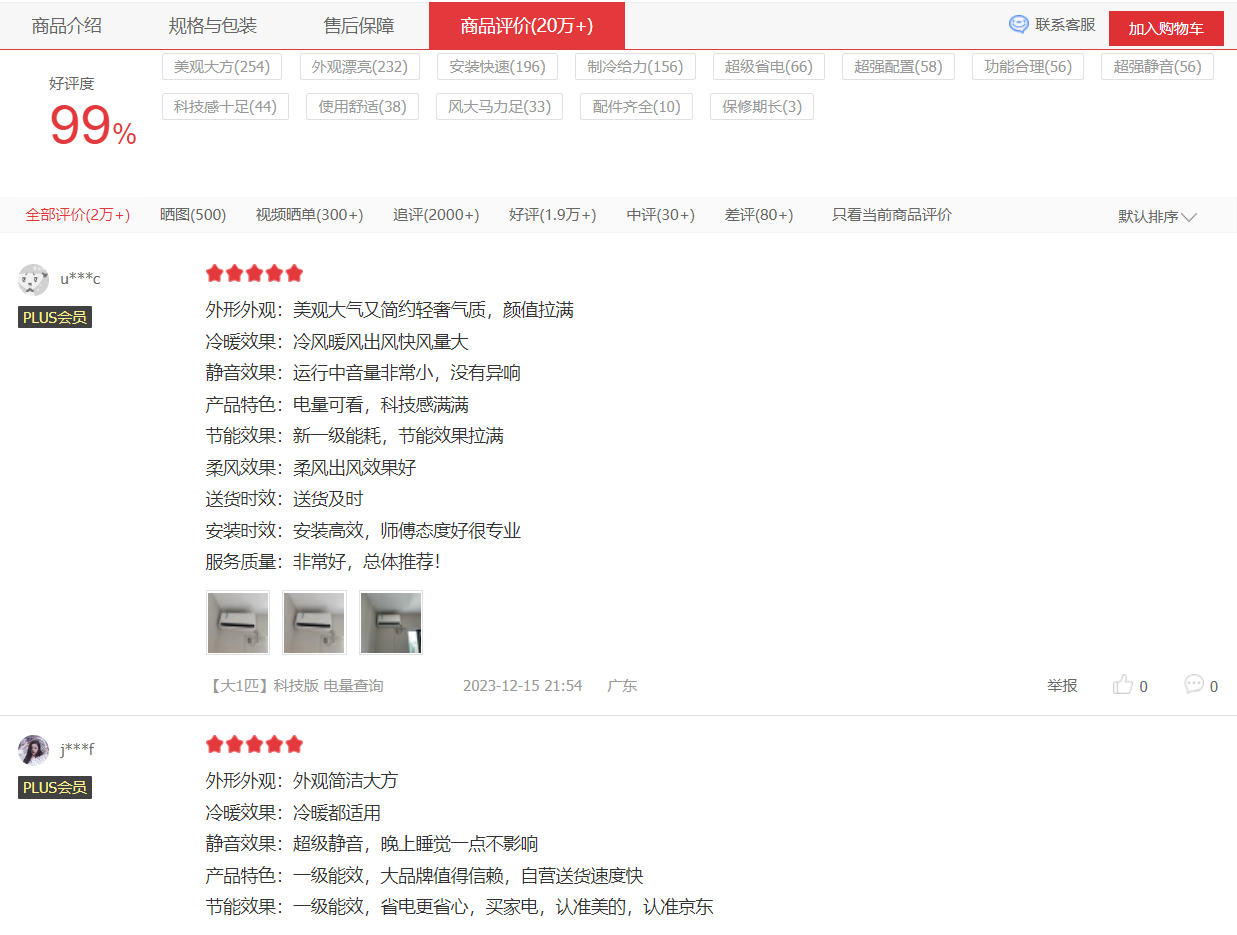This screenshot has height=935, width=1237.
Task: Click the 【大1匹】科技版 电量查询 product spec text
Action: click(295, 686)
